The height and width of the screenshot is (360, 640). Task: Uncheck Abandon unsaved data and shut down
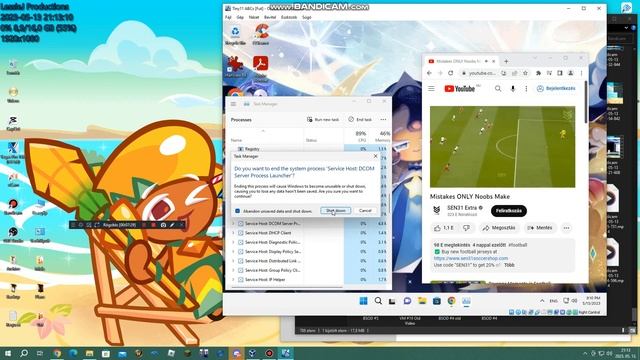238,211
